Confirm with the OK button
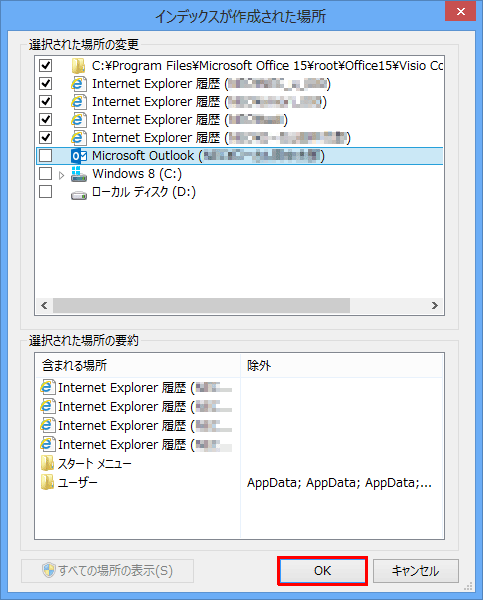This screenshot has width=483, height=600. point(322,571)
